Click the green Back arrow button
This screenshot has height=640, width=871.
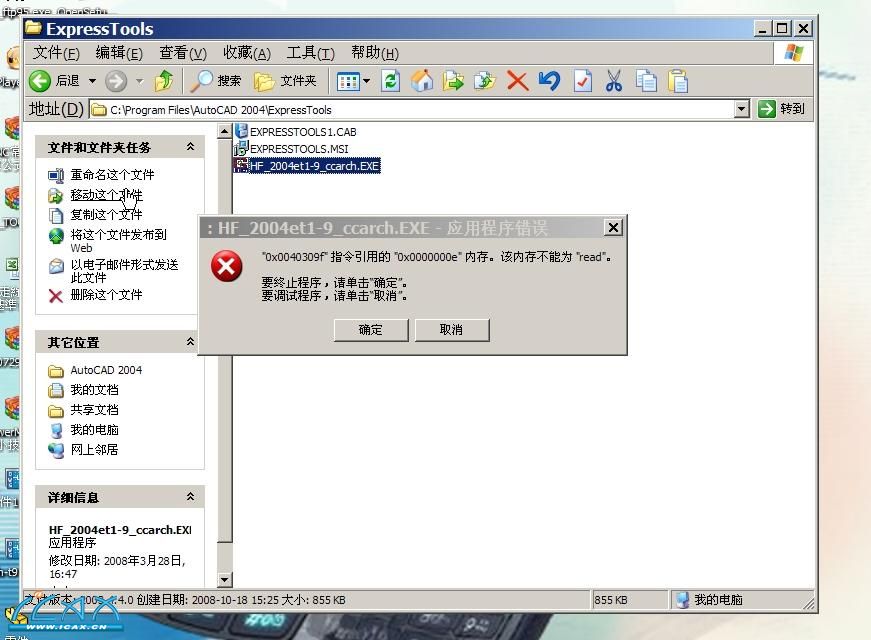tap(40, 81)
